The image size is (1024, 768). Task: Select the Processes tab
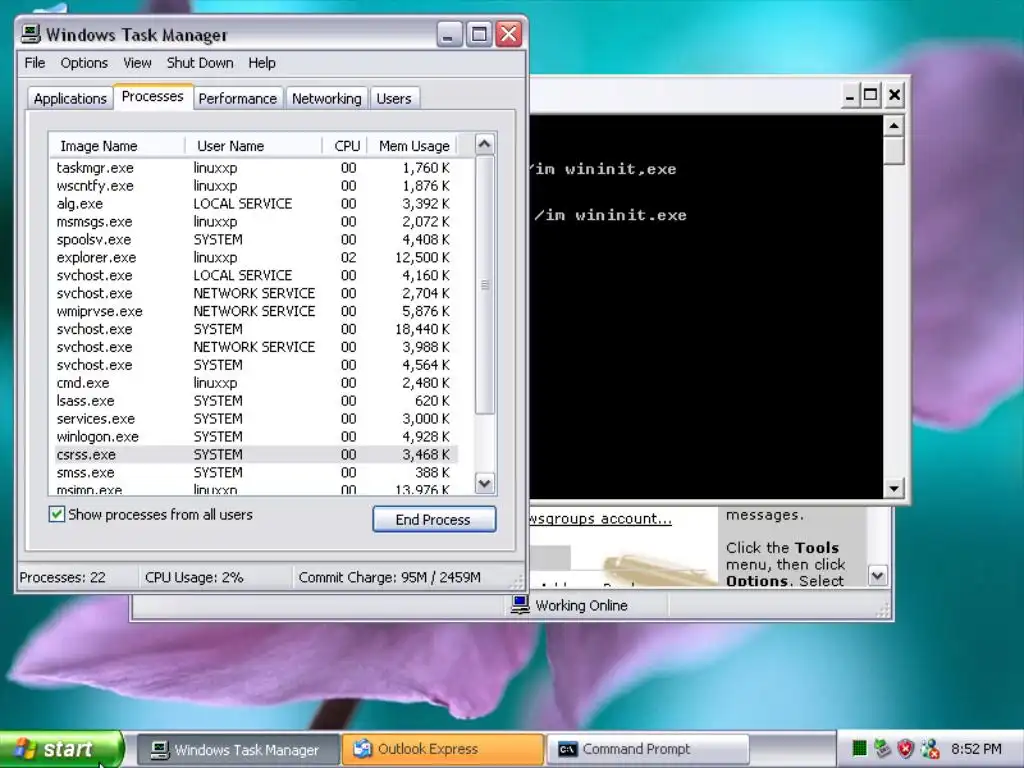(x=153, y=97)
